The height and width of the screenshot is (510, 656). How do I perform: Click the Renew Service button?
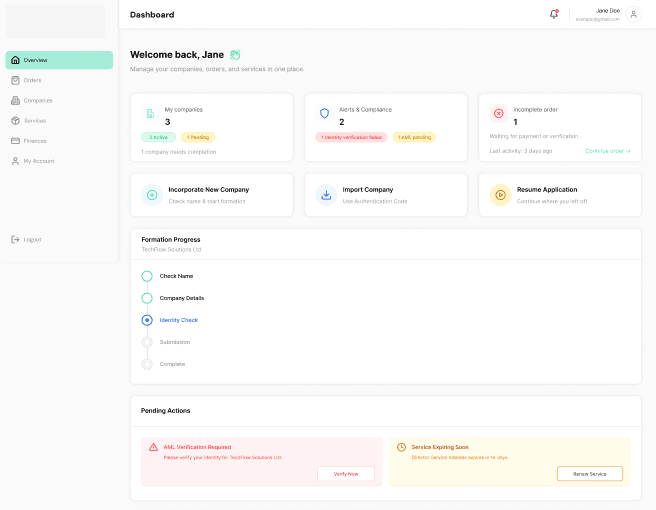(x=589, y=474)
